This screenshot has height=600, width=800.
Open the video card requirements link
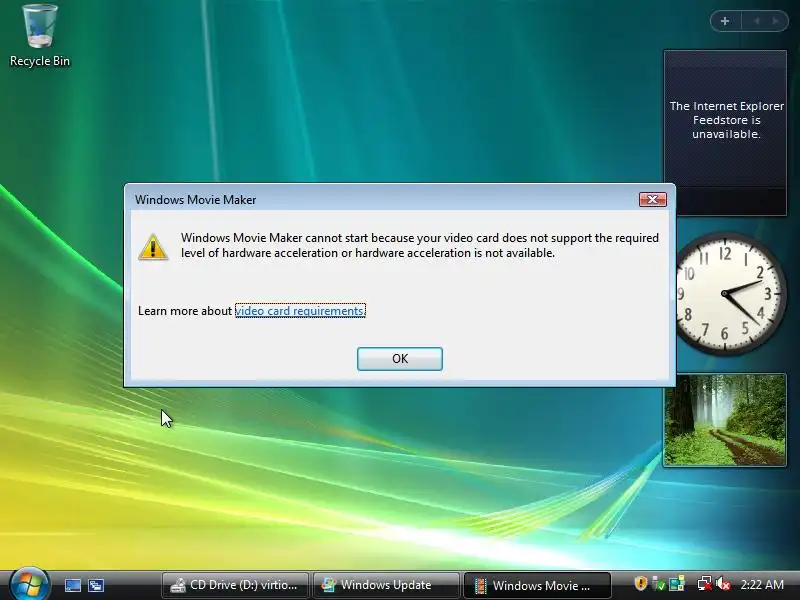300,311
